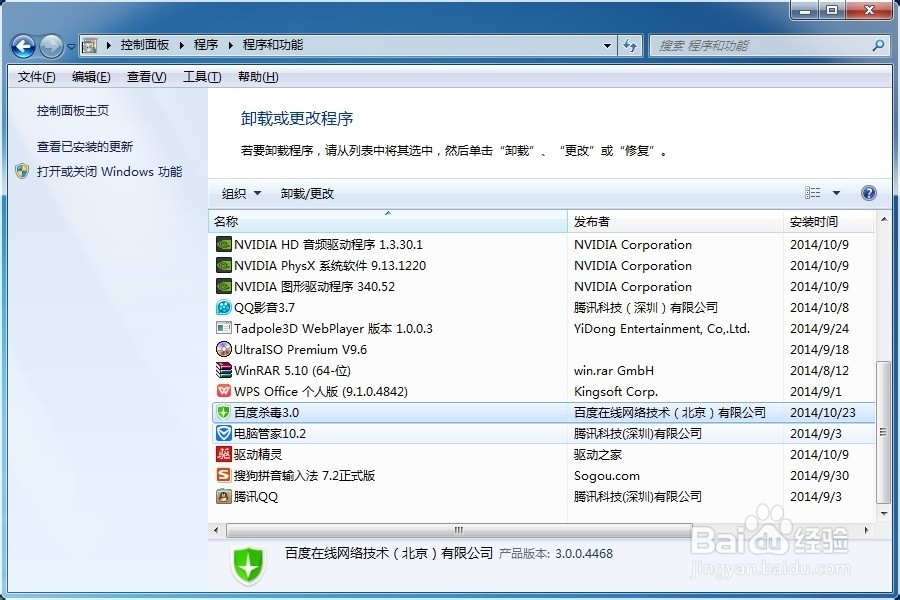Open the 工具(T) menu
Viewport: 900px width, 600px height.
pos(202,77)
